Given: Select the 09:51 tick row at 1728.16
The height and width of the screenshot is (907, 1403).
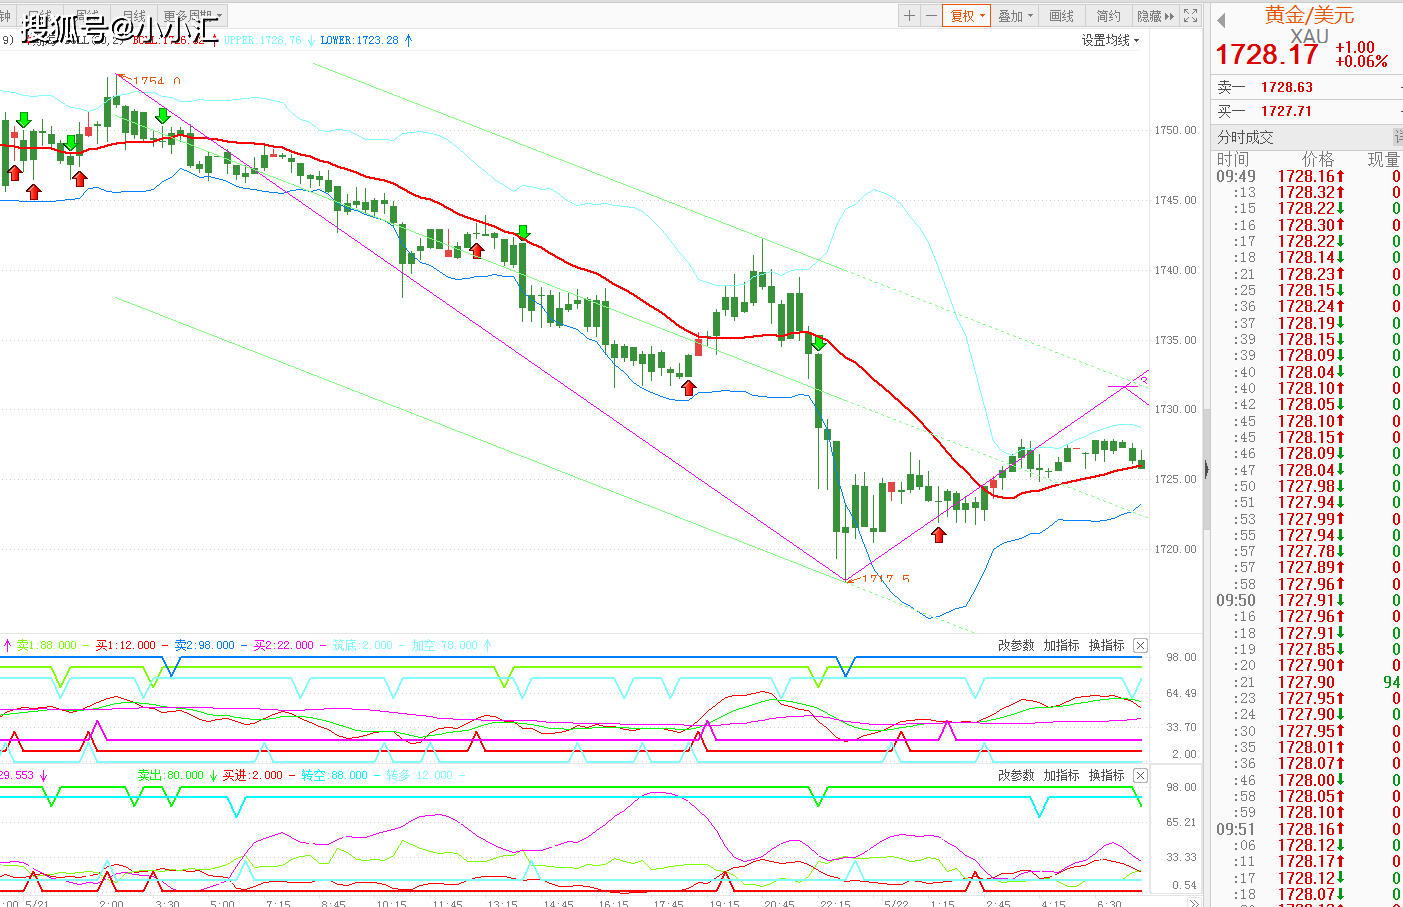Looking at the screenshot, I should coord(1308,829).
